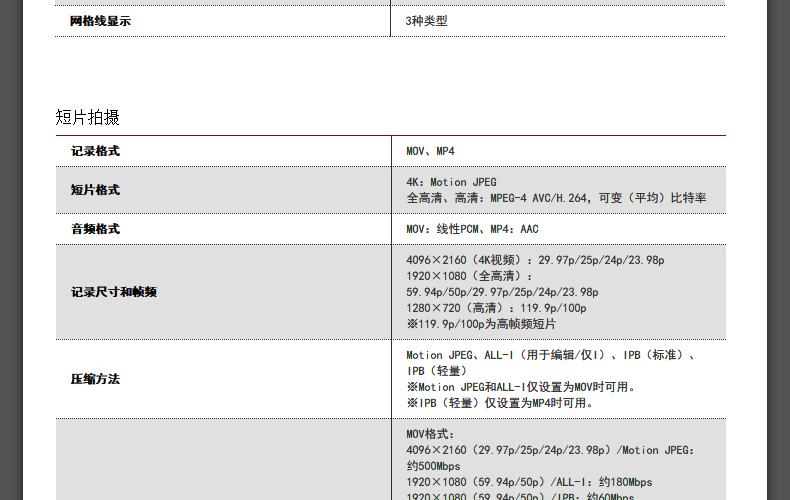Viewport: 790px width, 500px height.
Task: Select the '记录尺寸和帧频' row label
Action: coord(114,292)
